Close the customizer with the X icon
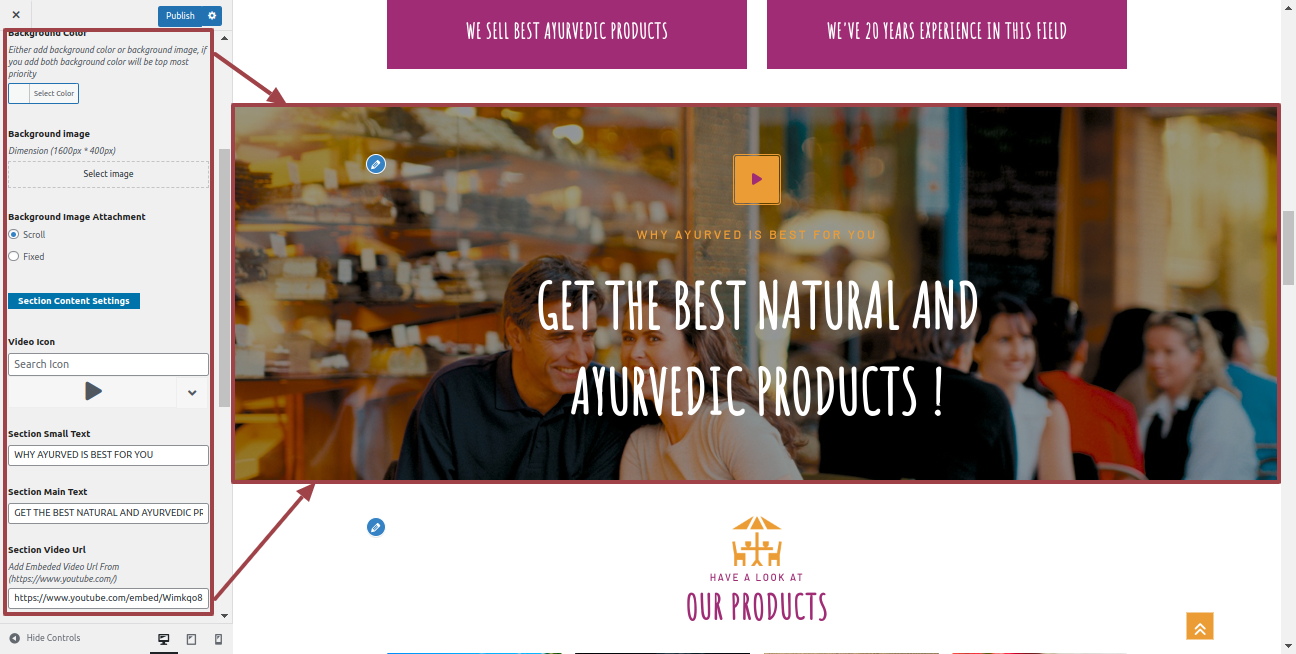The height and width of the screenshot is (654, 1296). (x=15, y=15)
